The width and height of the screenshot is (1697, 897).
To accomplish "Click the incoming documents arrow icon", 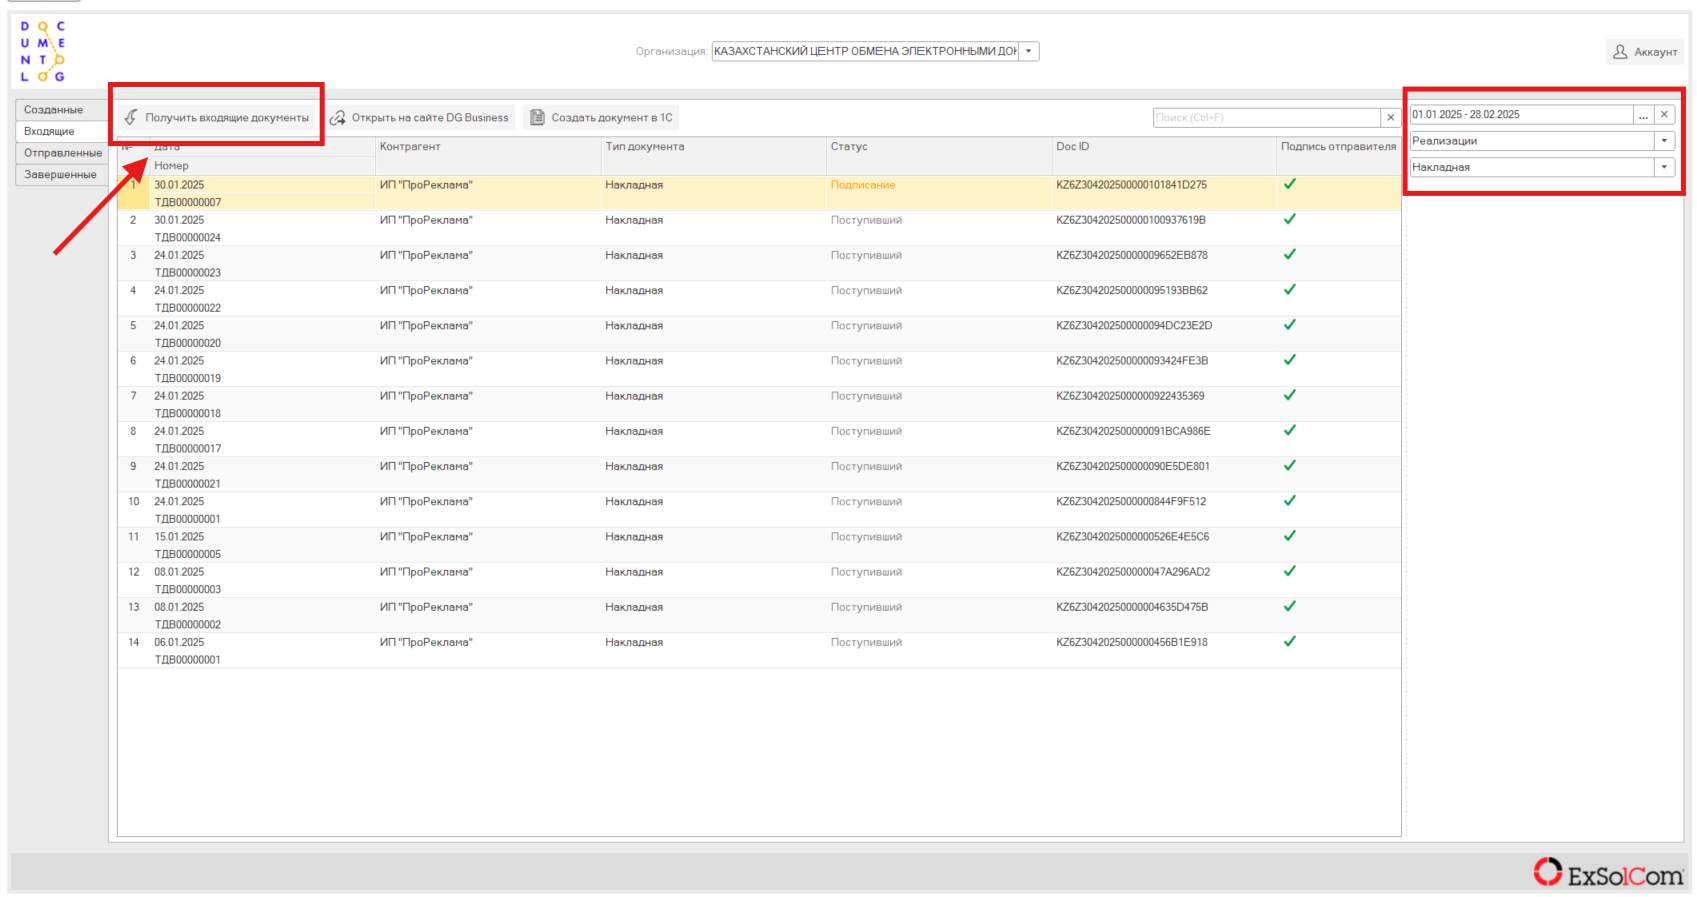I will [131, 118].
